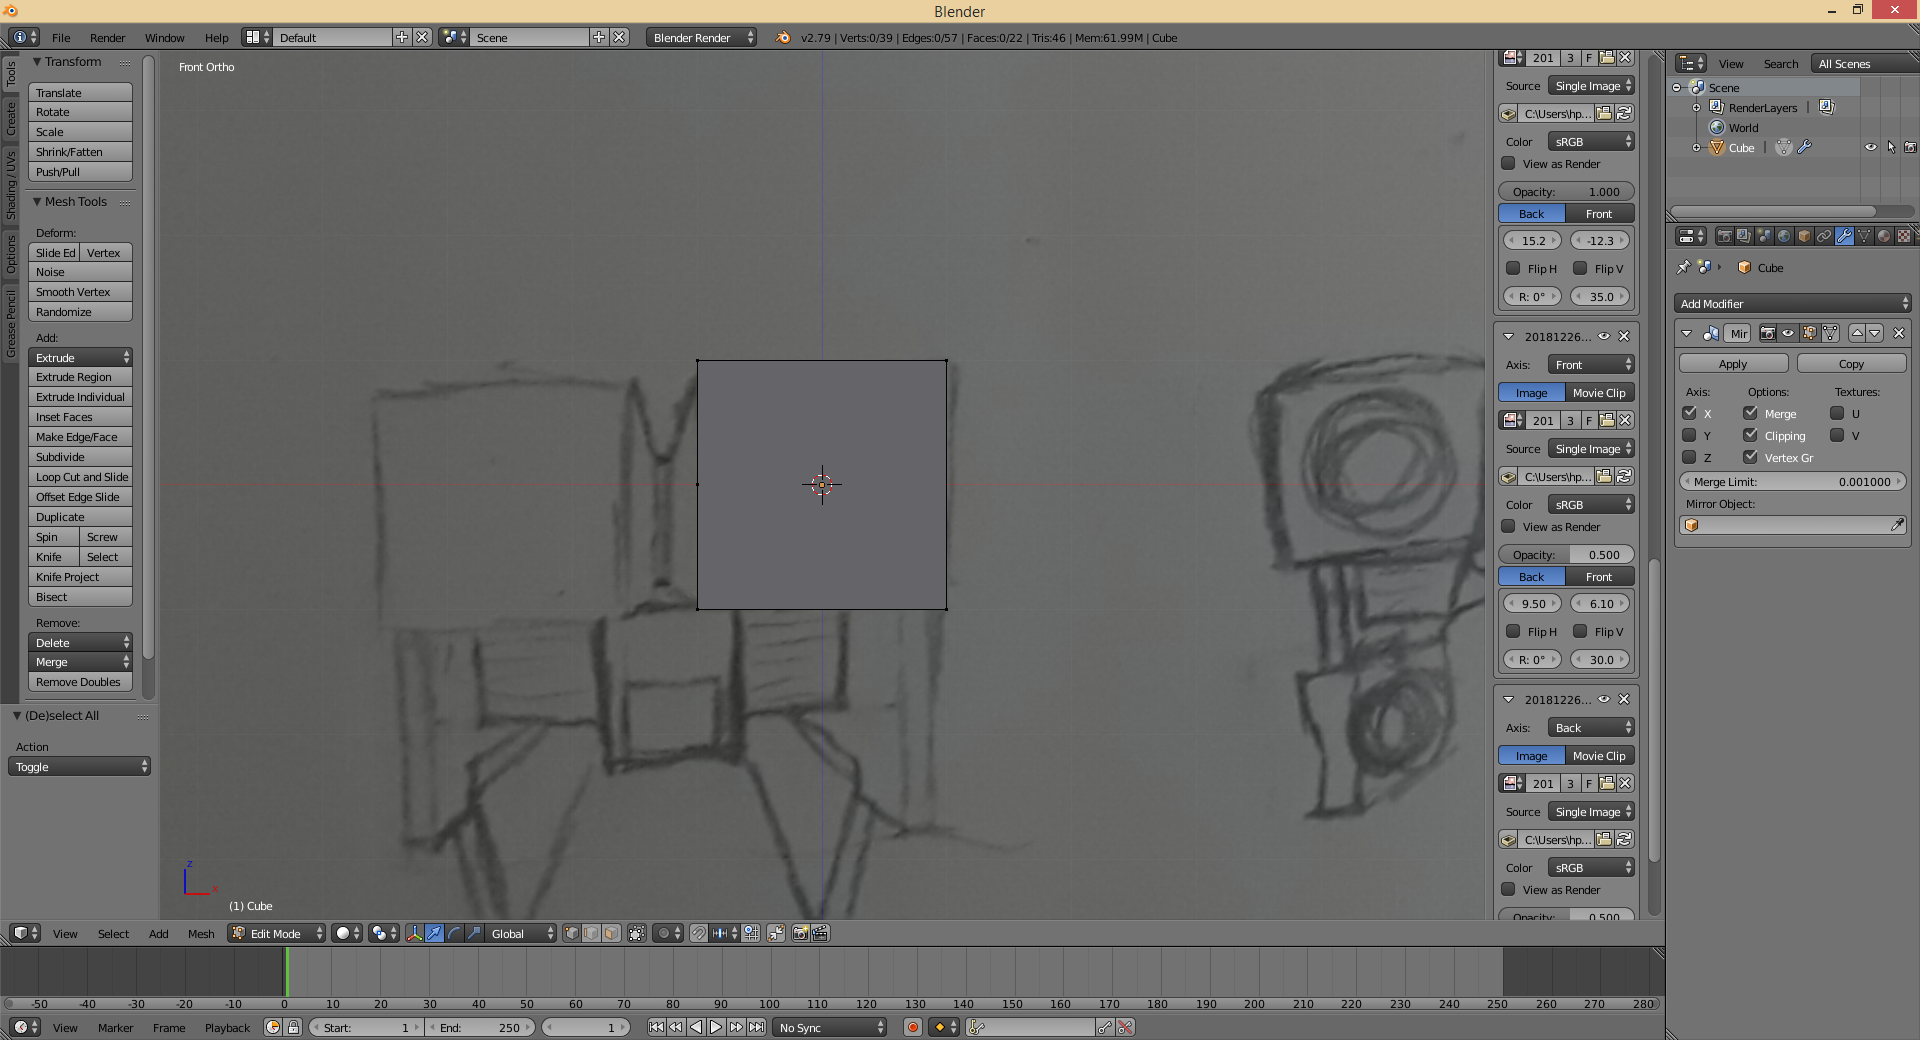Image resolution: width=1920 pixels, height=1040 pixels.
Task: Remove the Mirror modifier with X
Action: coord(1898,333)
